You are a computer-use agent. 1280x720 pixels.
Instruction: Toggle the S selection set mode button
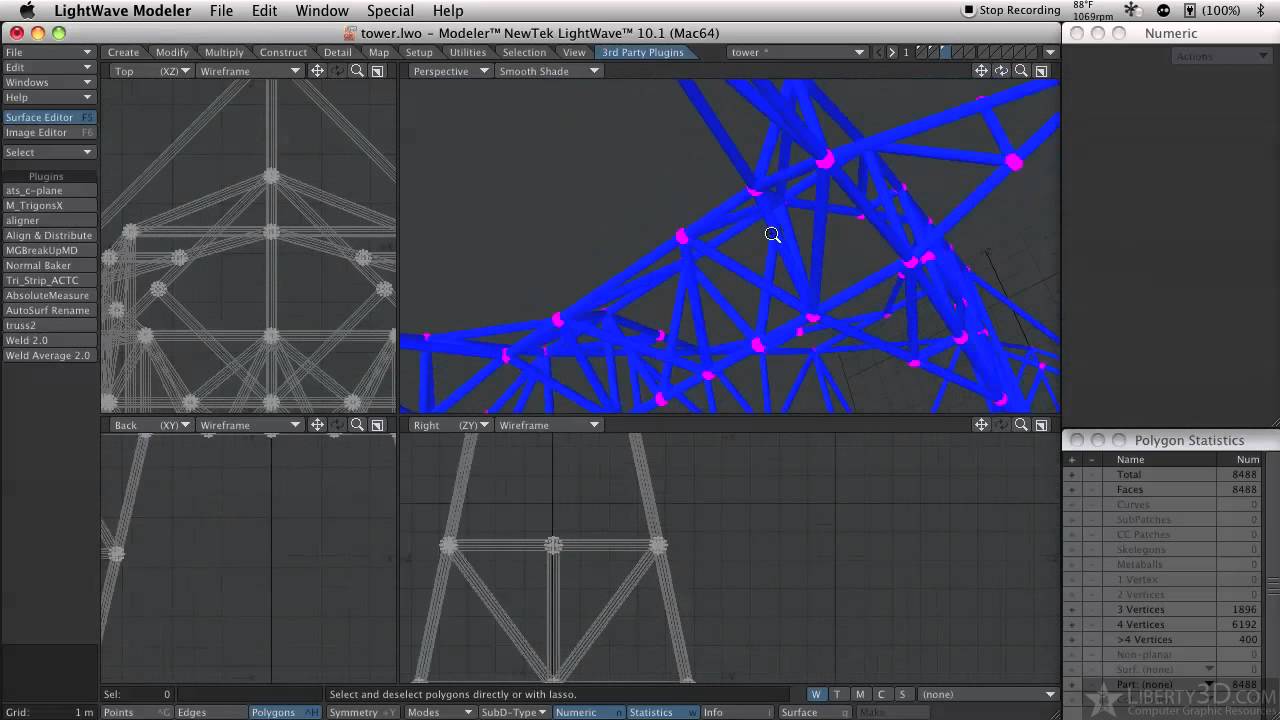click(x=902, y=694)
